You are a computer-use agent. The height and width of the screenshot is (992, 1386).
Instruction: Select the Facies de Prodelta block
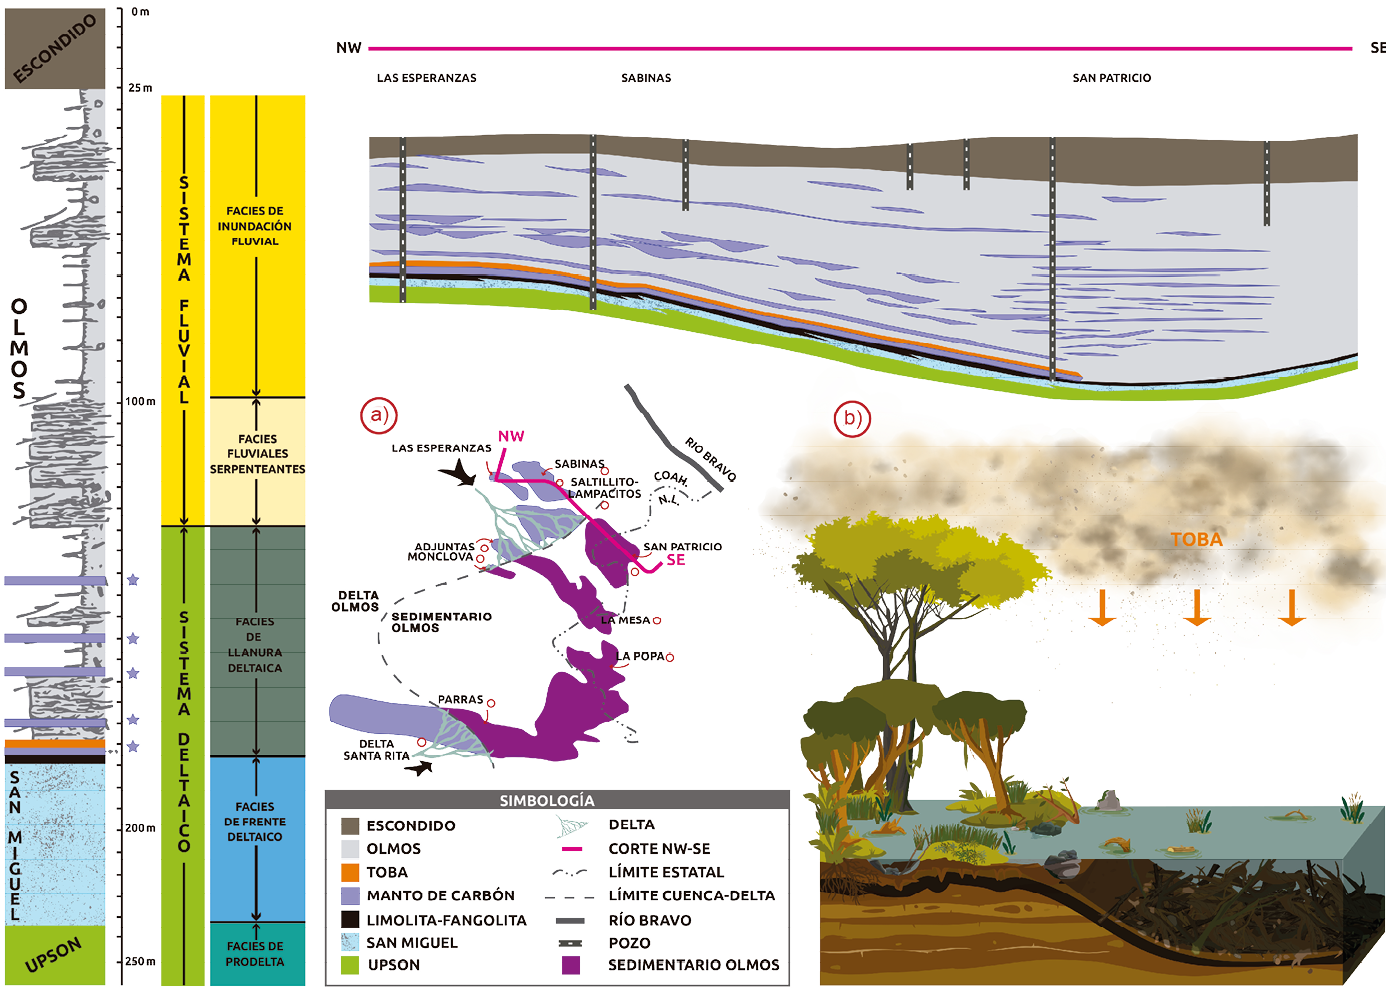point(256,954)
